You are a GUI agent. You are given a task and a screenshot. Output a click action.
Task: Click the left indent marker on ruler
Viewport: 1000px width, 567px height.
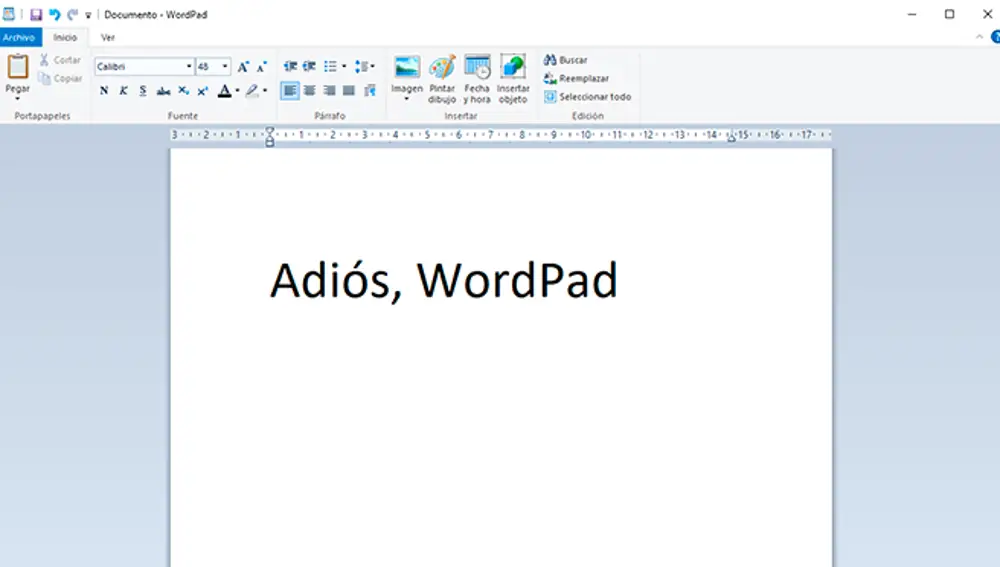(270, 136)
